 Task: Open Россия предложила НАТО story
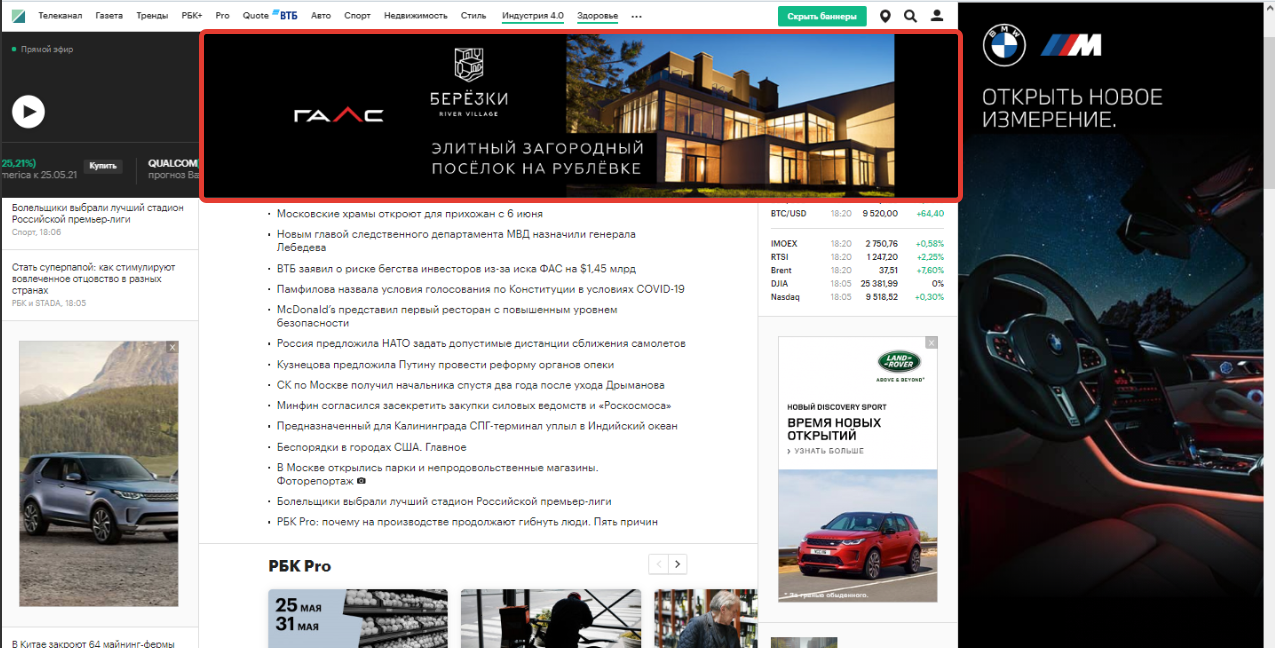pos(481,343)
